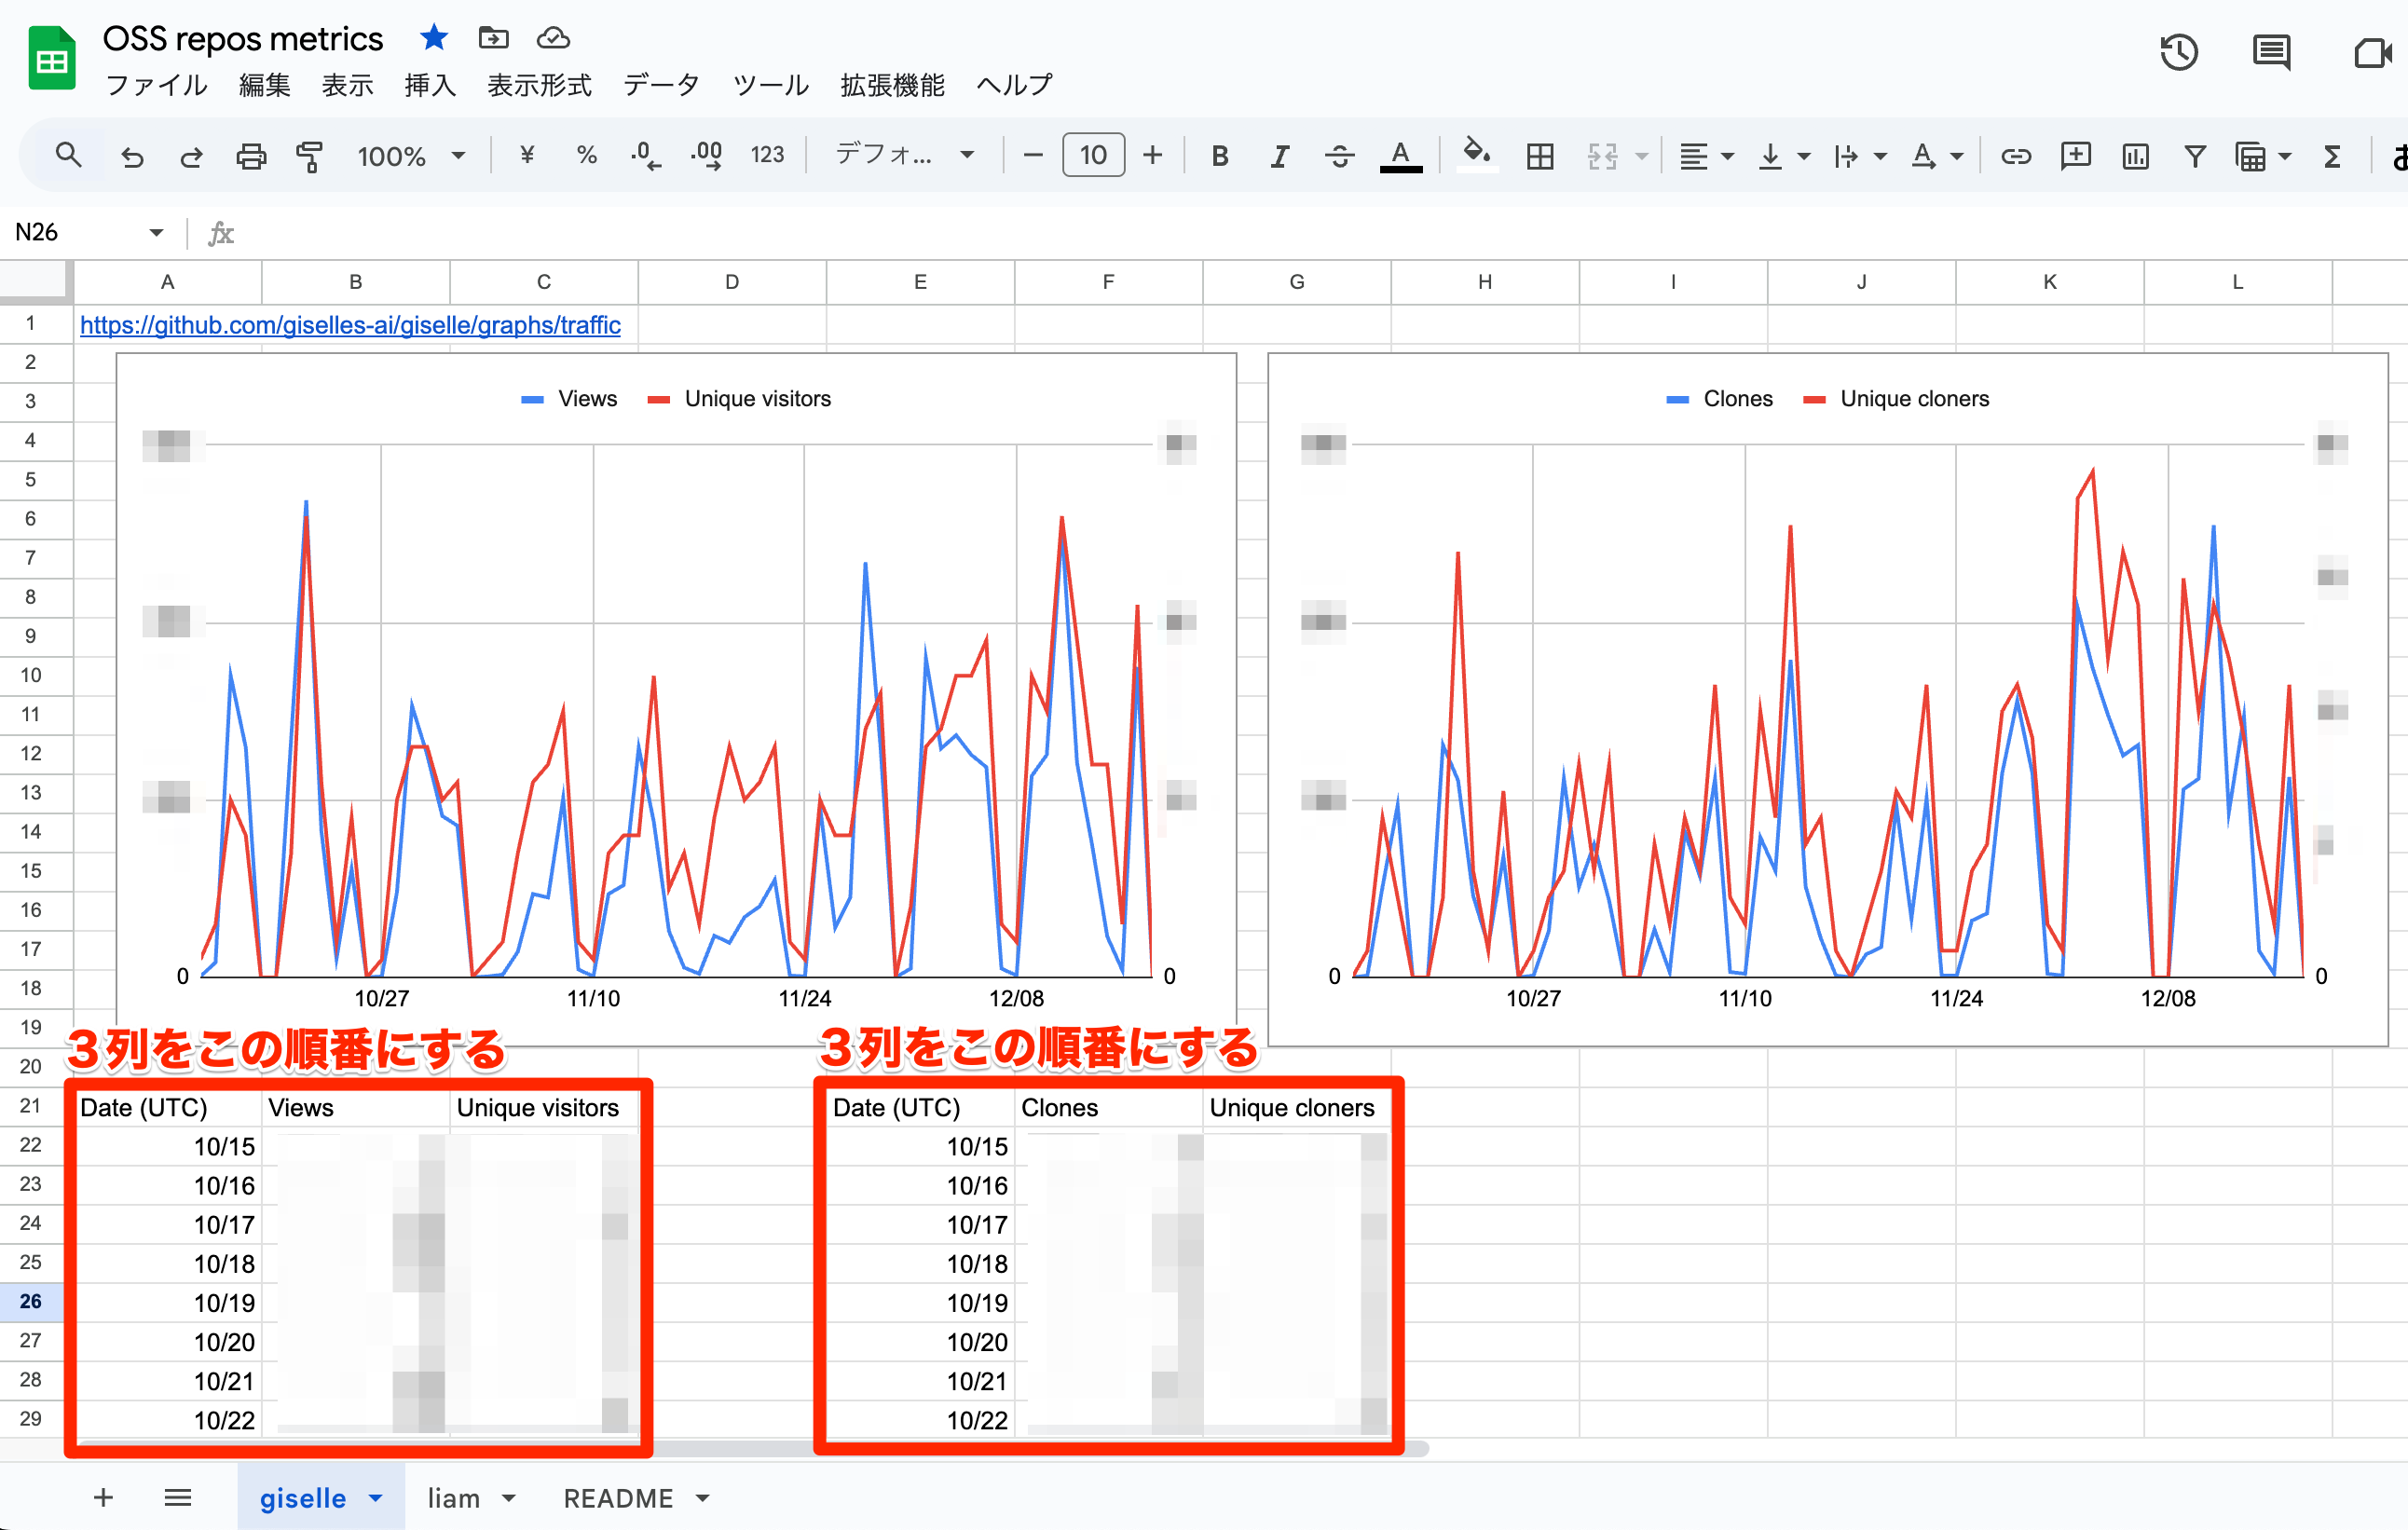Increase decimal places
The height and width of the screenshot is (1530, 2408).
(706, 155)
